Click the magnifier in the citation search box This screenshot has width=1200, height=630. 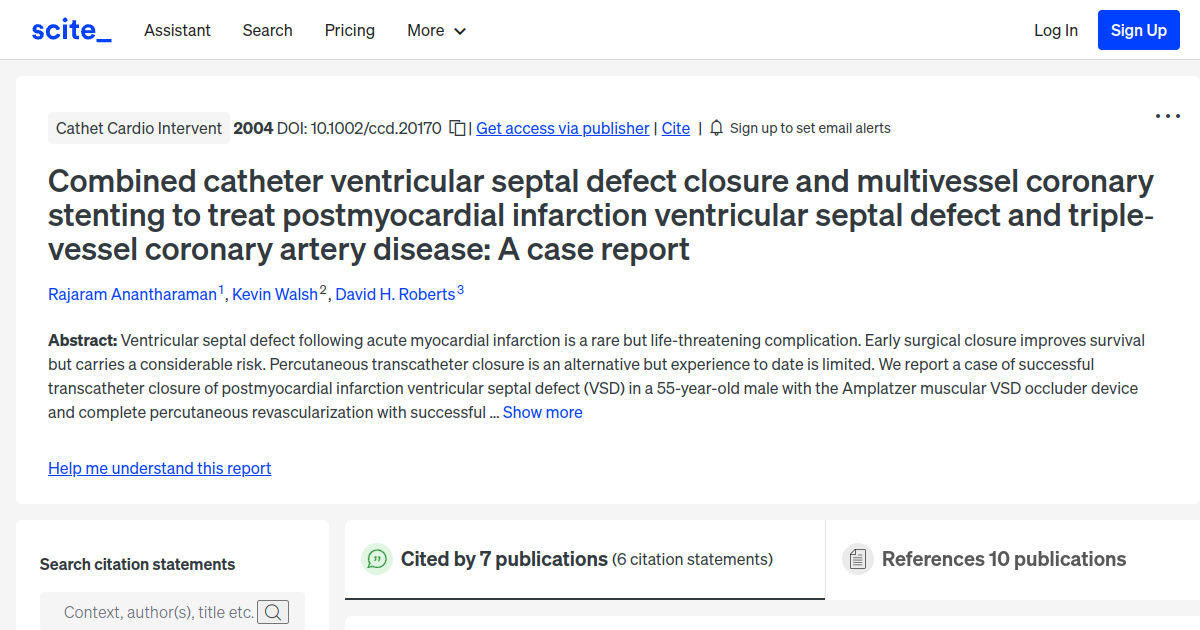pyautogui.click(x=273, y=611)
